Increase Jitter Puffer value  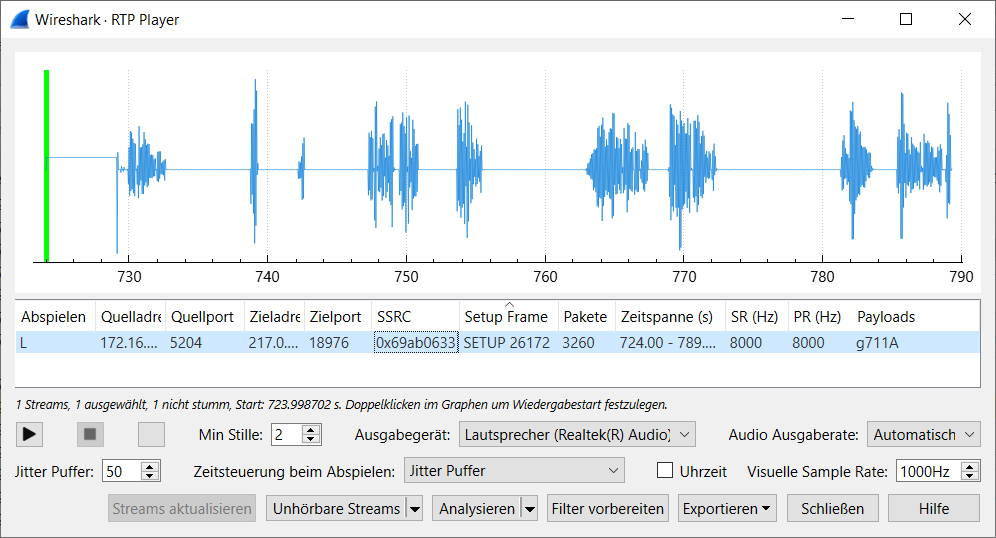pyautogui.click(x=149, y=467)
